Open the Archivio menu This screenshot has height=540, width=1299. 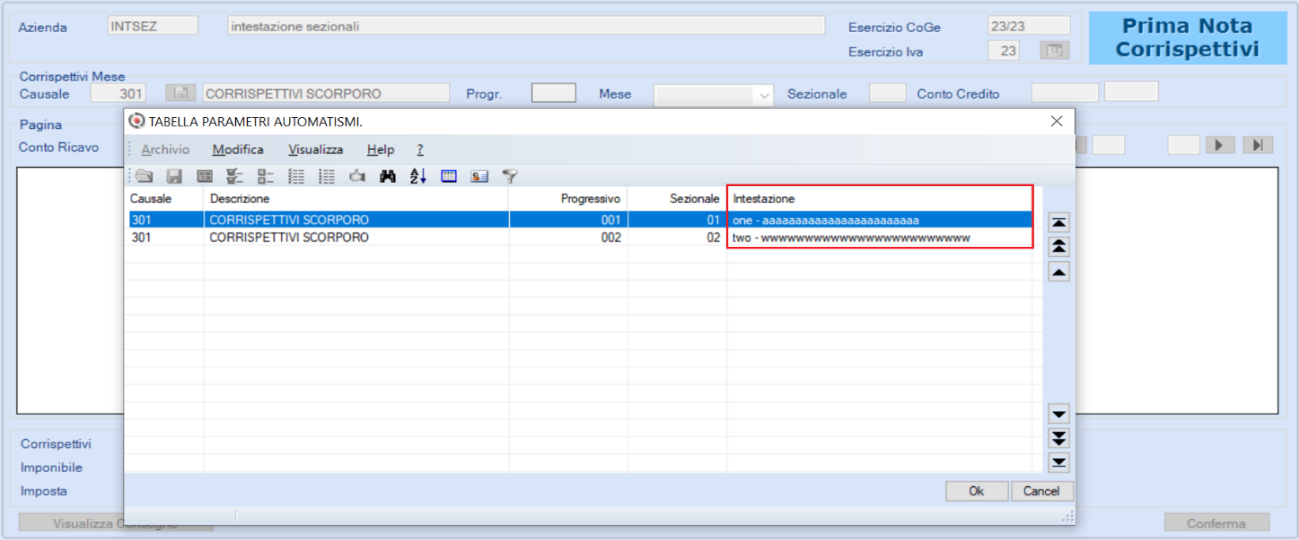[165, 150]
